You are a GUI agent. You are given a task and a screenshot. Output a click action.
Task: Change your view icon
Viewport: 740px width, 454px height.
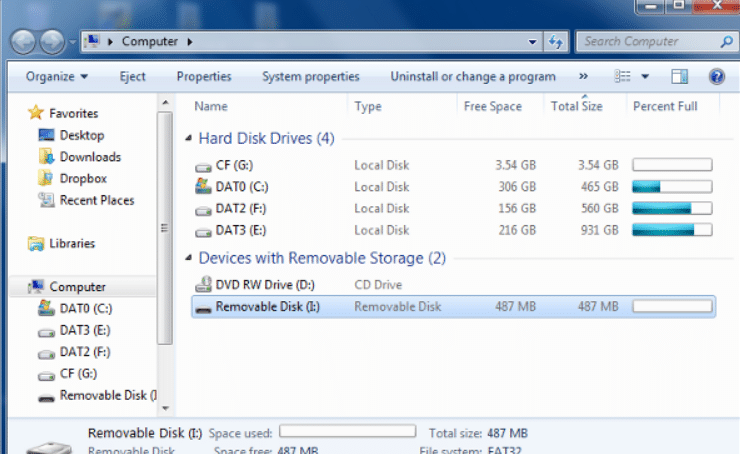click(622, 76)
